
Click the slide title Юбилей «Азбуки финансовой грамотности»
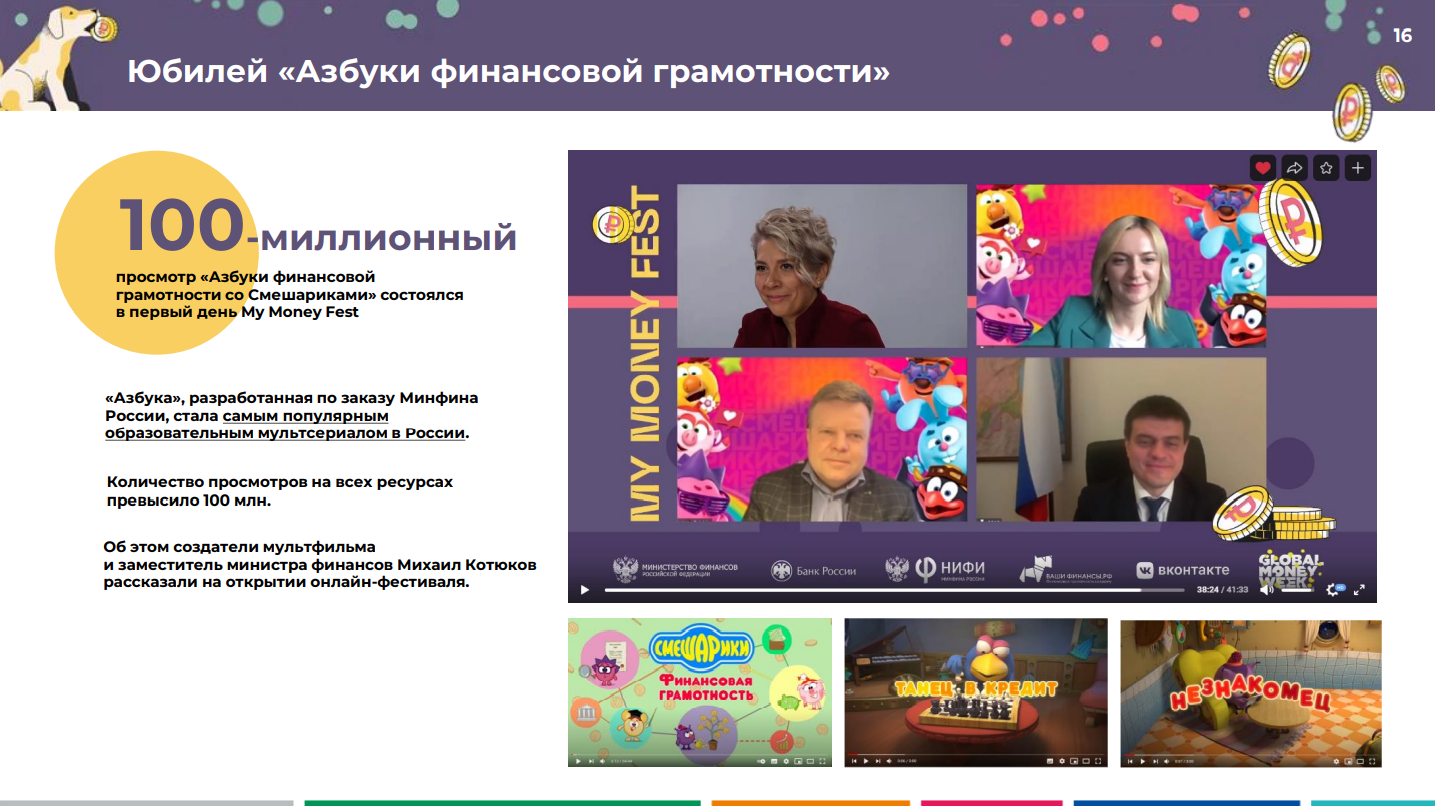coord(508,72)
